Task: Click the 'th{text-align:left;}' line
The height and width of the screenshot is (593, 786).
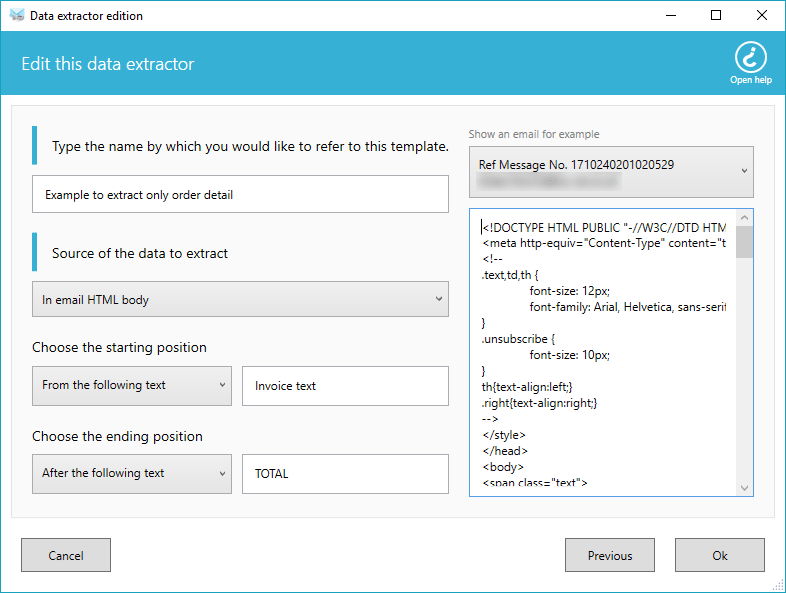Action: point(527,387)
